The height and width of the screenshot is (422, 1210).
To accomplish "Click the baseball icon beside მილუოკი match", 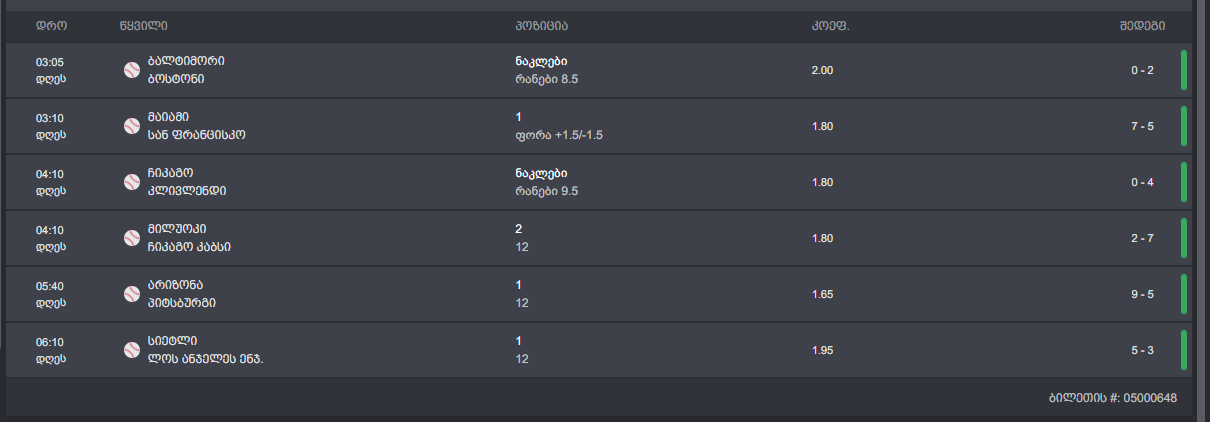I will coord(131,238).
